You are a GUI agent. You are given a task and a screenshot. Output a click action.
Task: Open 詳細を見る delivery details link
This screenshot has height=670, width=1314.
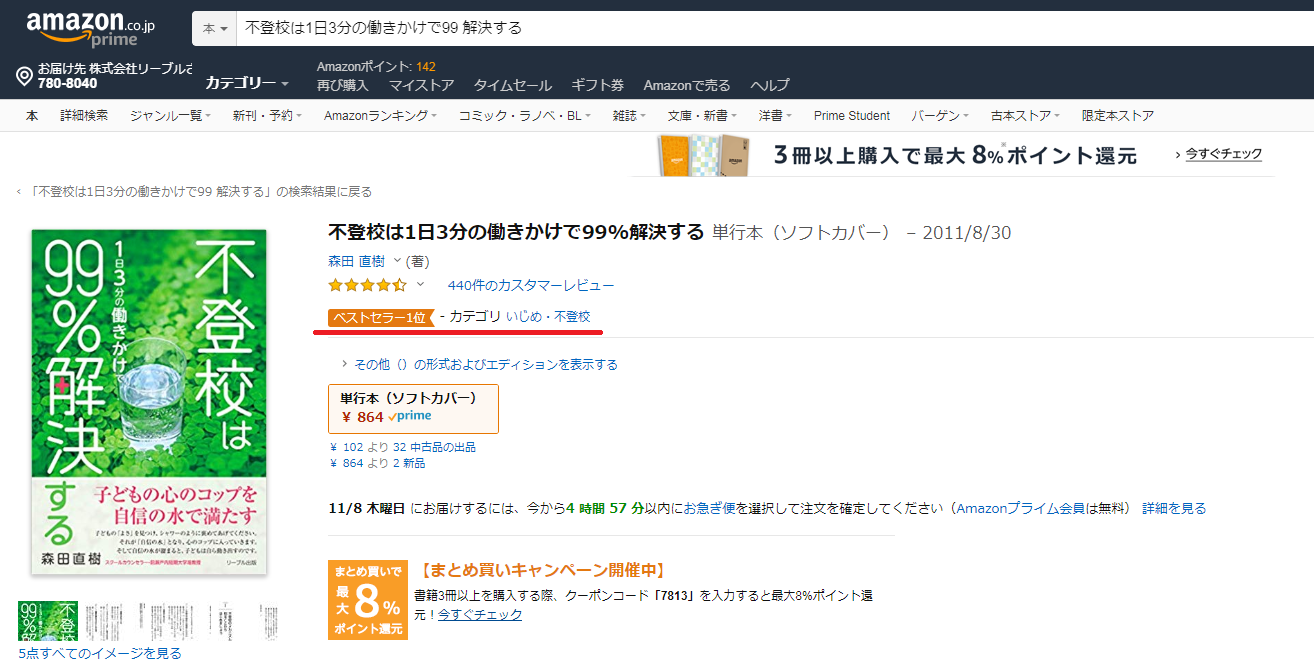[x=1174, y=508]
